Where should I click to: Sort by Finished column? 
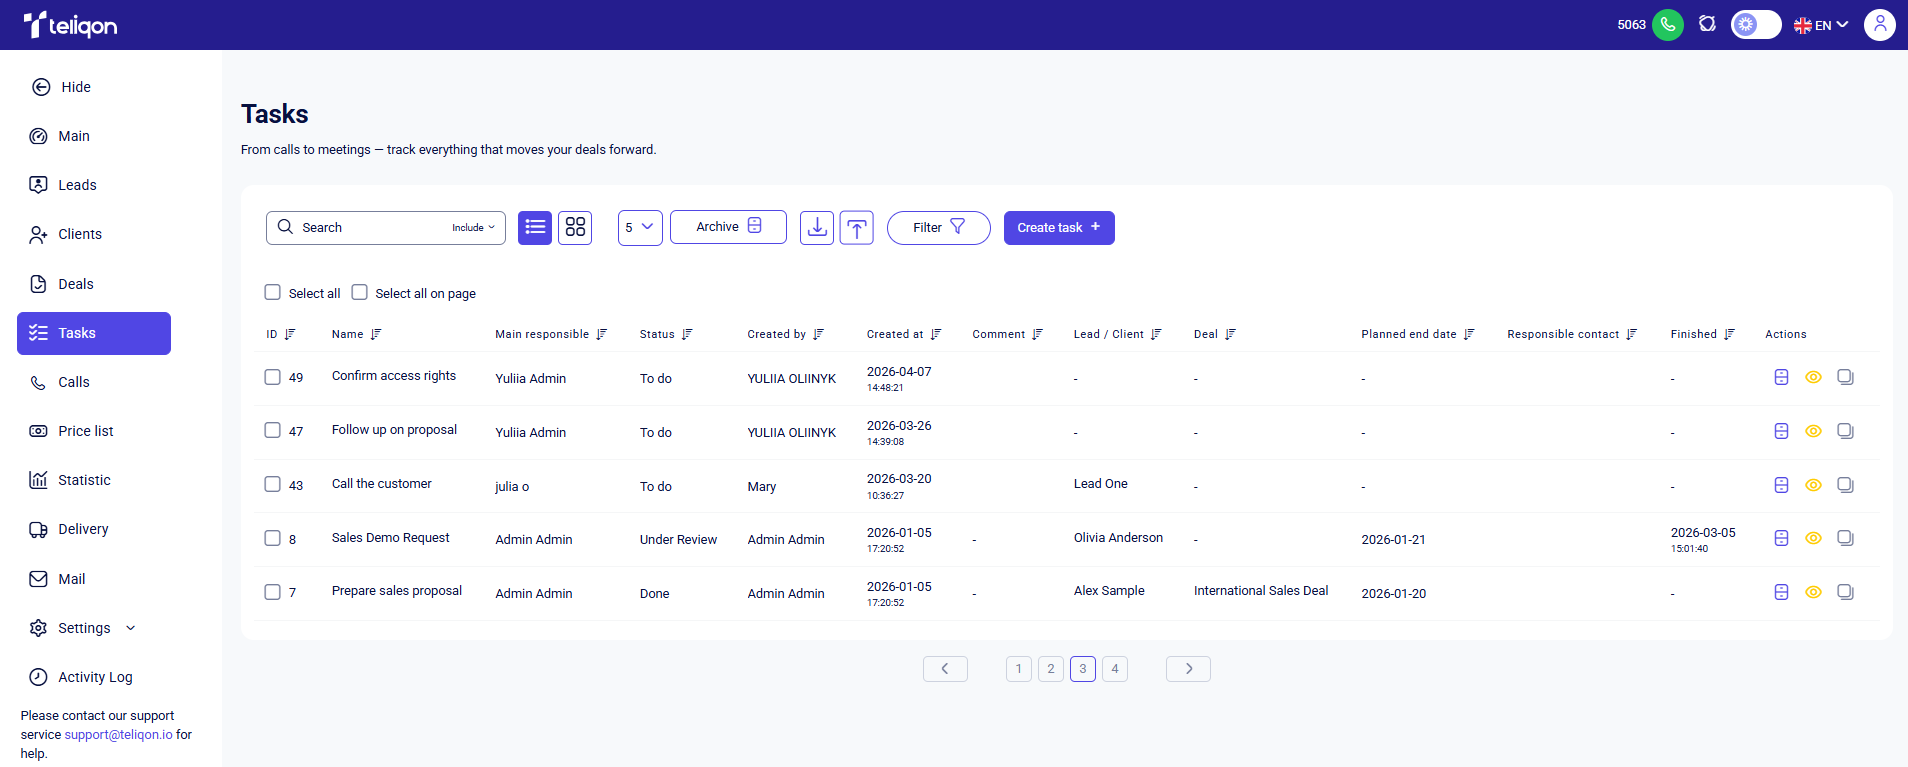click(1729, 334)
